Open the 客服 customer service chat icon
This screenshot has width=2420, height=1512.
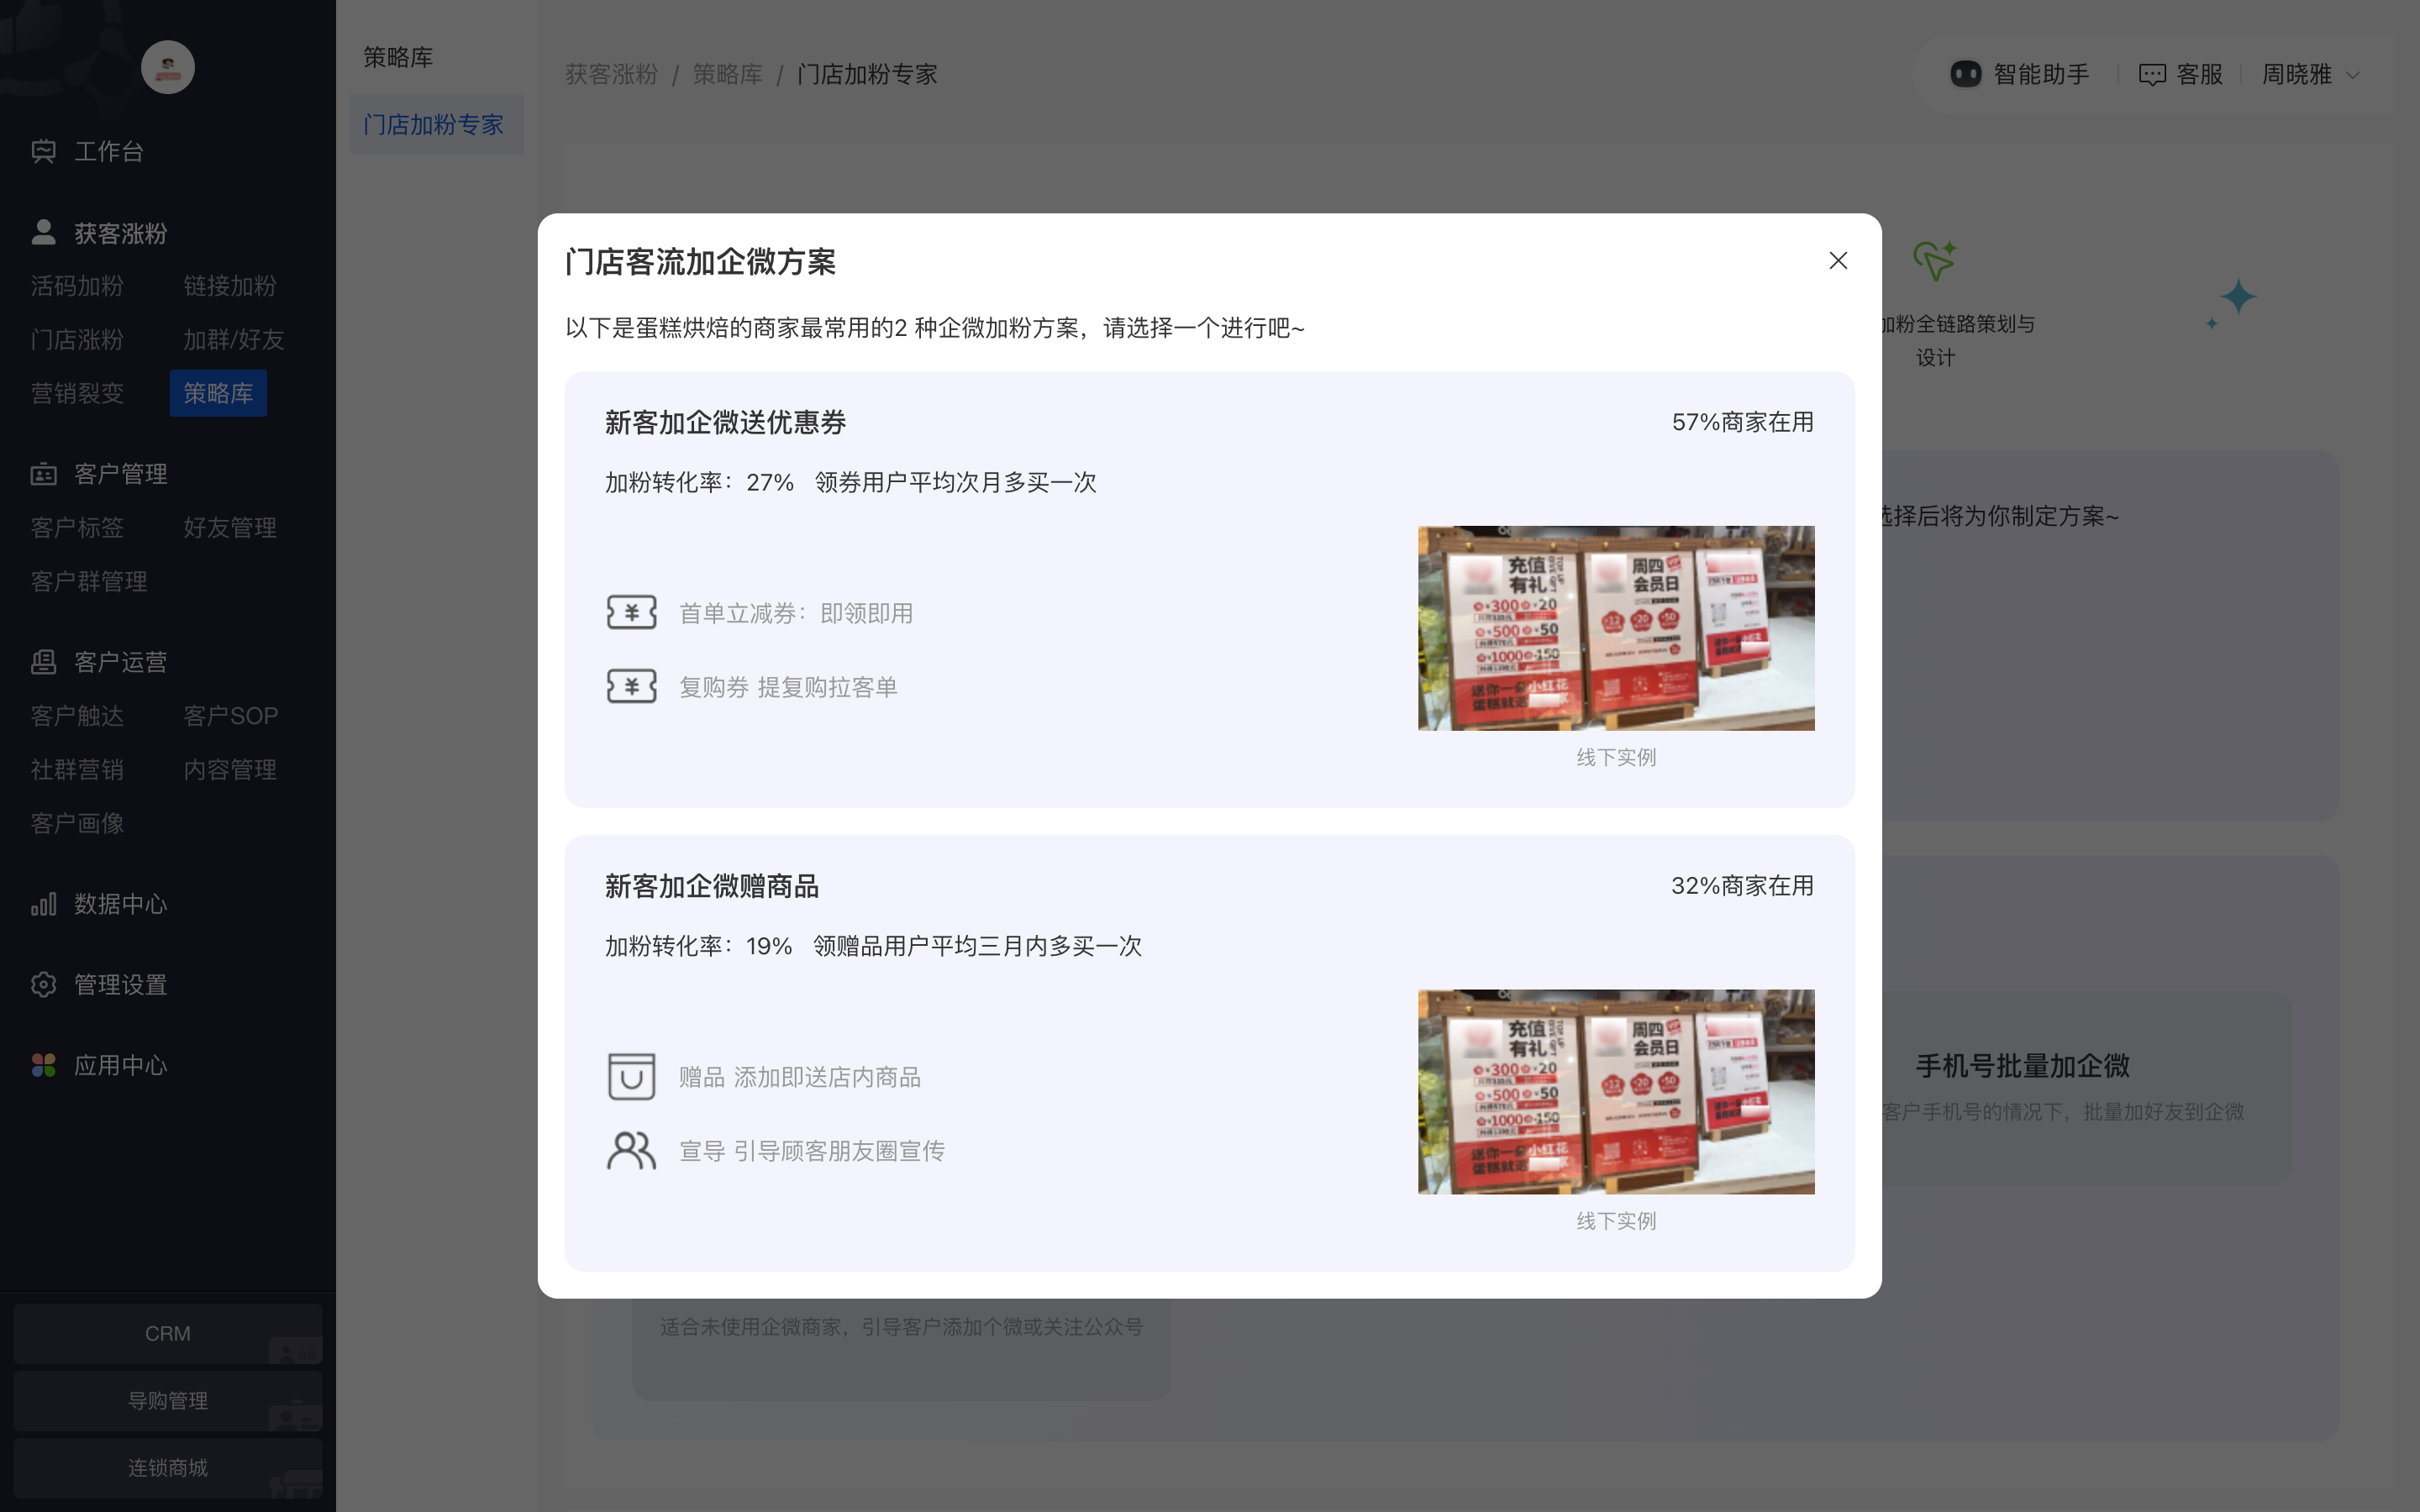2154,74
